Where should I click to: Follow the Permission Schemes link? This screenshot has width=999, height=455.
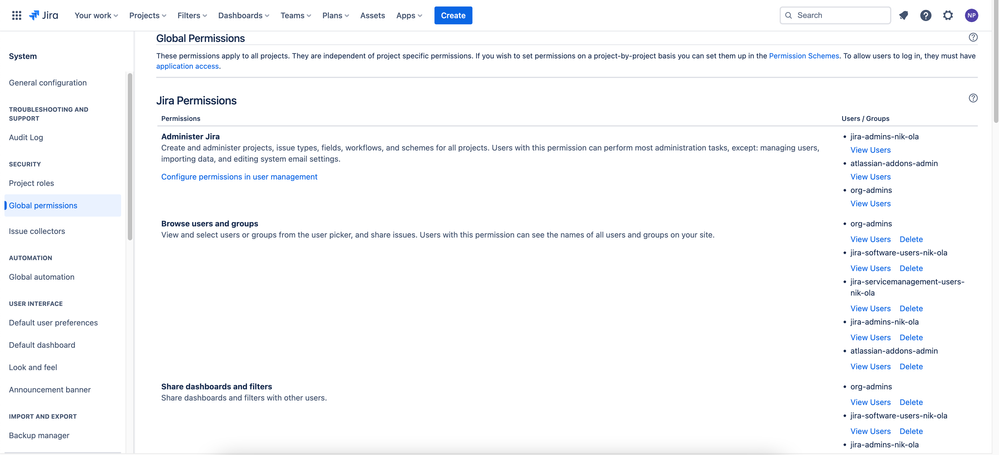click(805, 56)
